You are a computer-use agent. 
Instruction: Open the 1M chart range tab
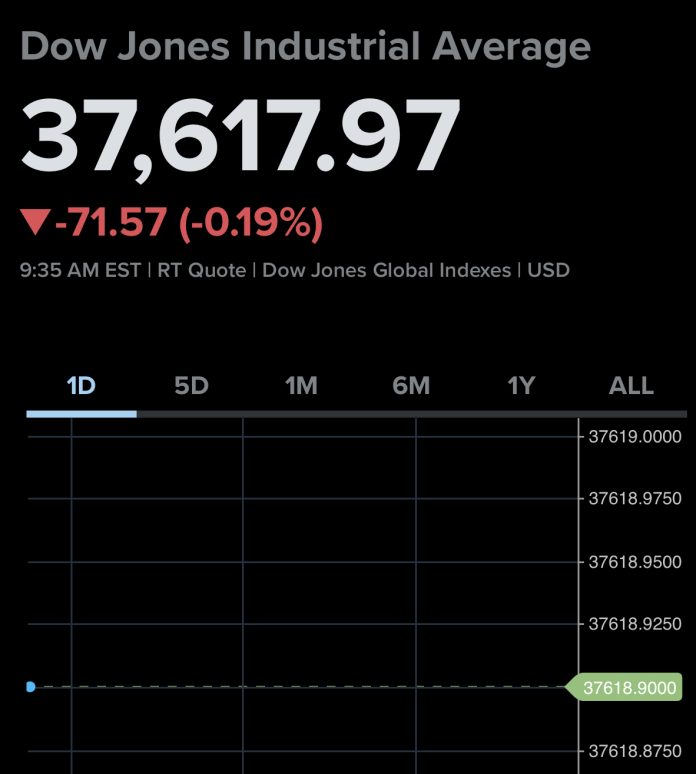[301, 386]
